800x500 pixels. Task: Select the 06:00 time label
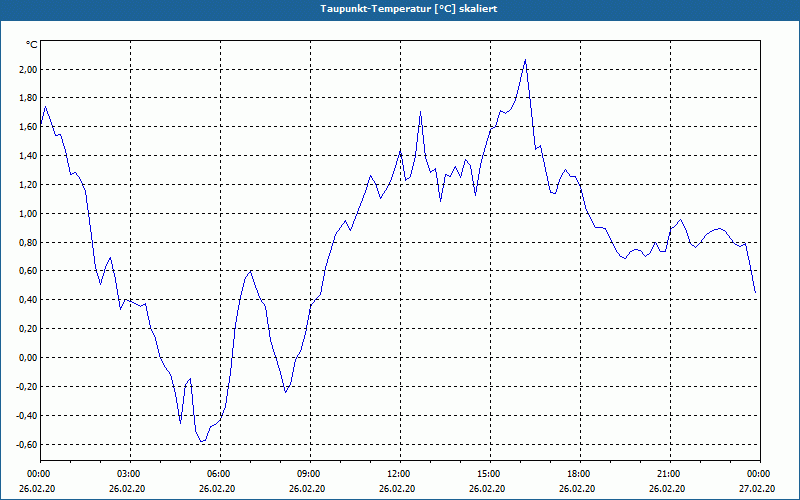click(x=220, y=474)
